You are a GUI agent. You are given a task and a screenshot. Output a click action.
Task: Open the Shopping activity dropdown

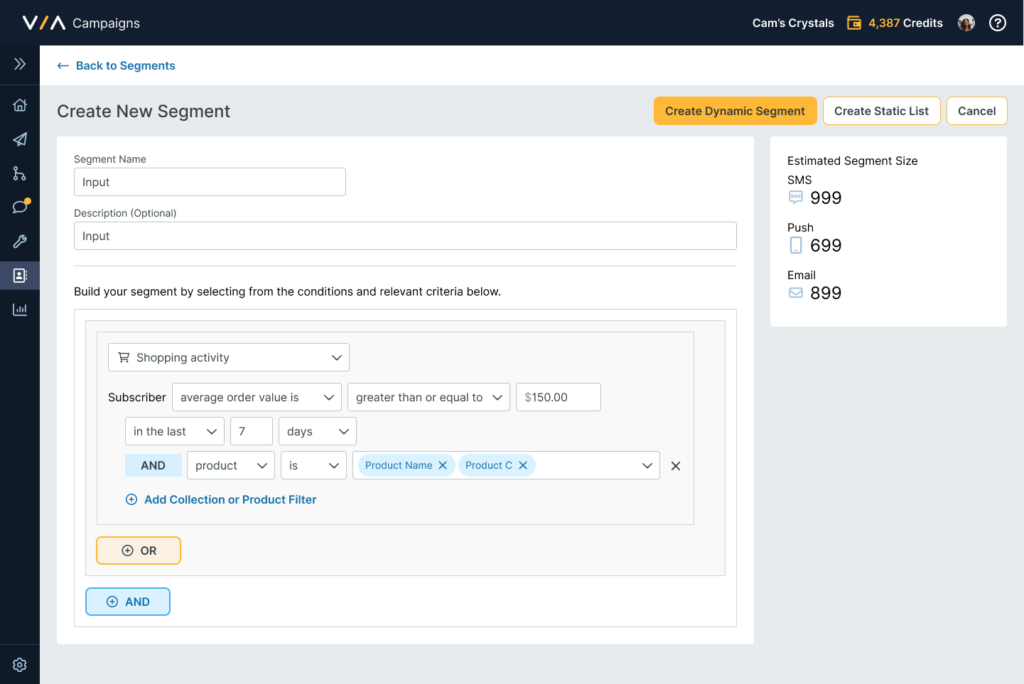[x=228, y=357]
